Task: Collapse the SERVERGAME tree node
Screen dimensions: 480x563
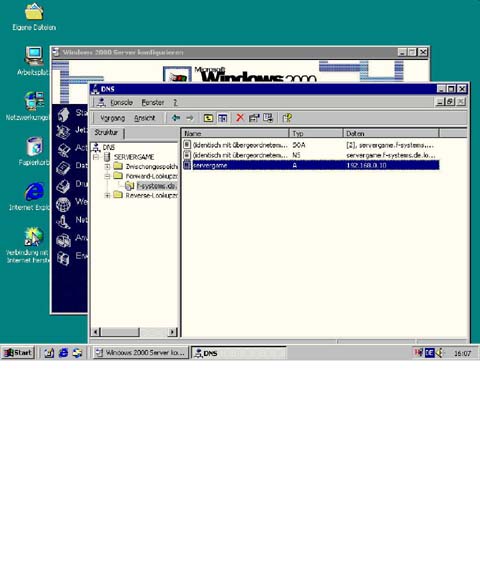Action: (96, 157)
